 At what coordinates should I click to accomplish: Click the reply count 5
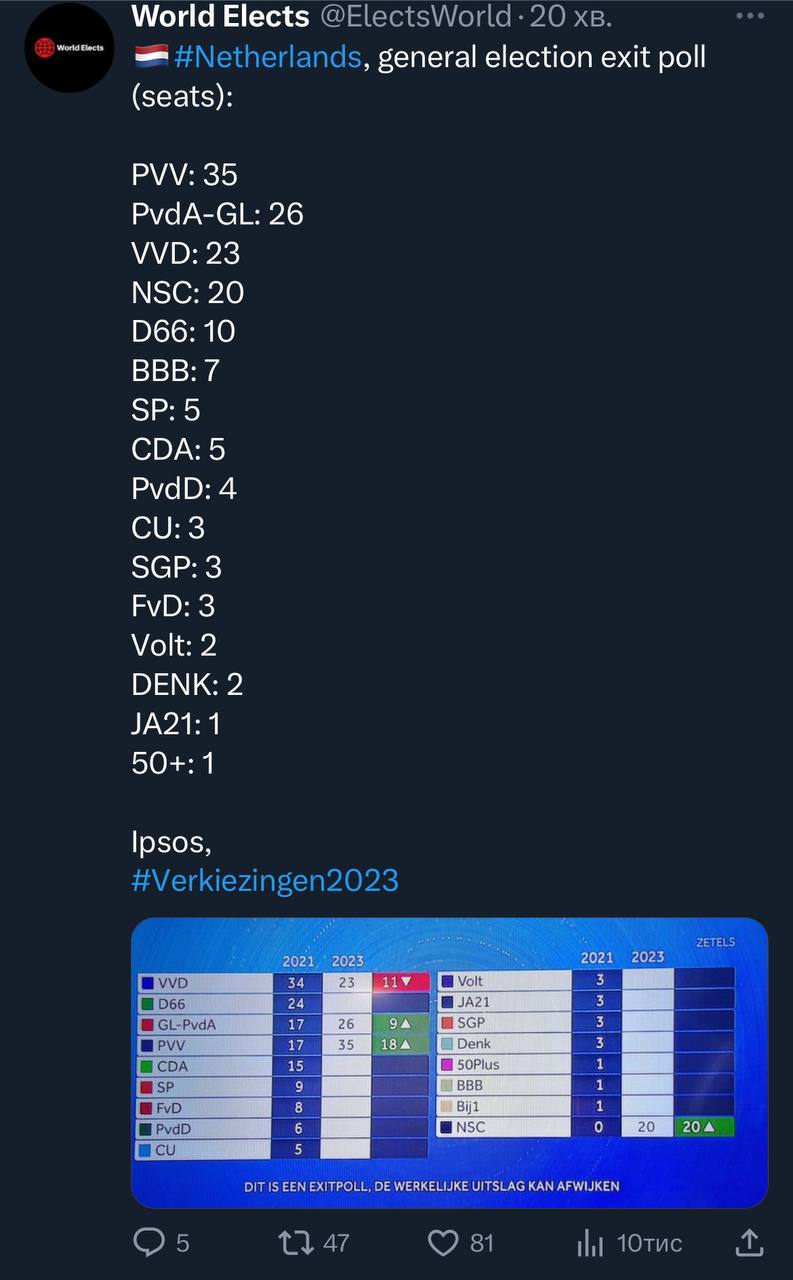(x=182, y=1243)
